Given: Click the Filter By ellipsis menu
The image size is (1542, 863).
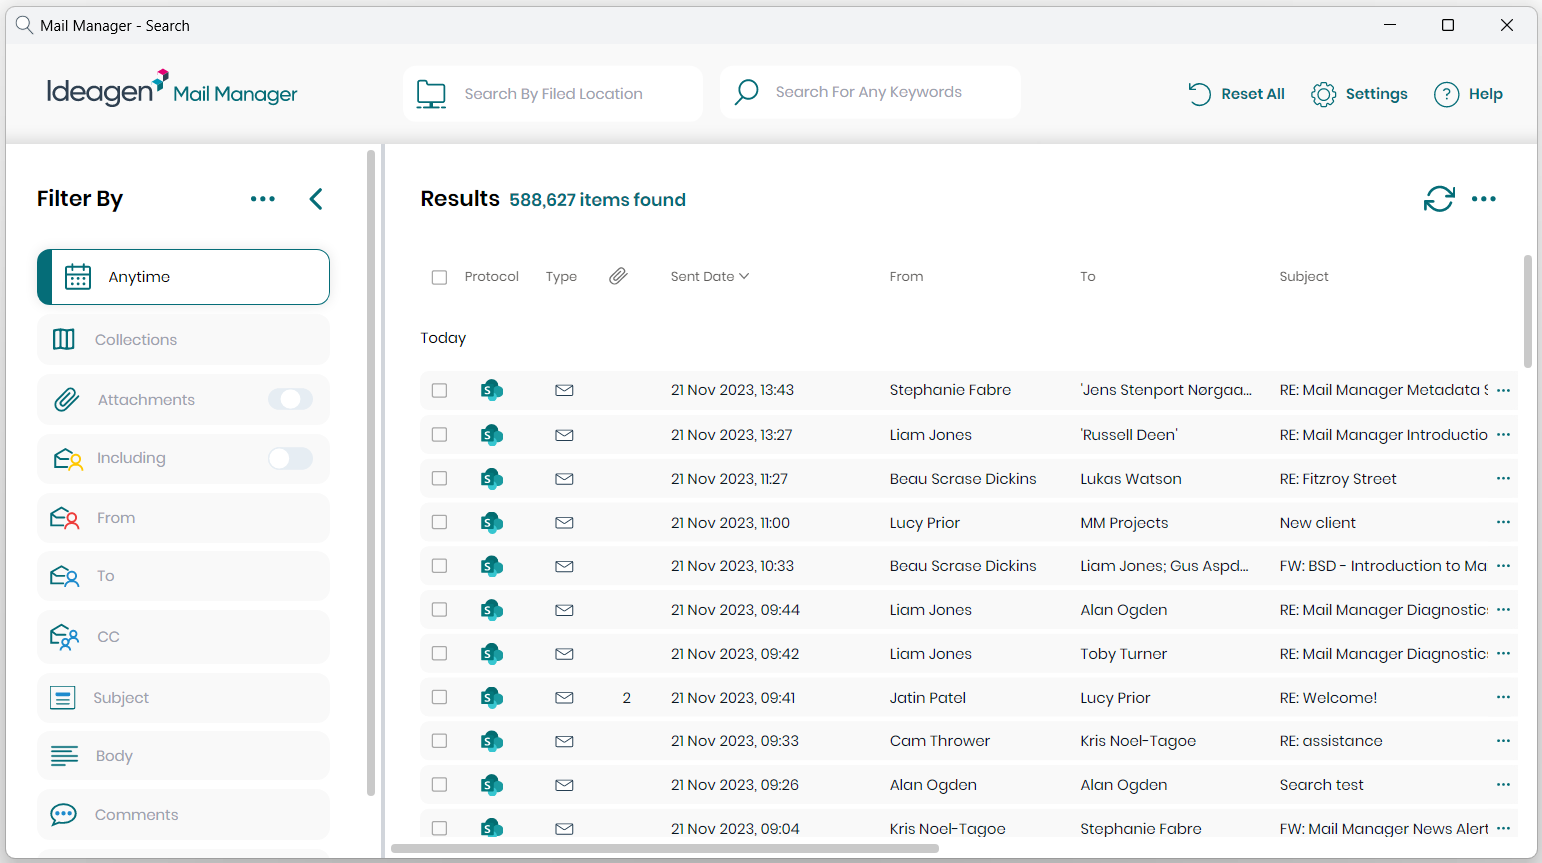Looking at the screenshot, I should (x=263, y=199).
